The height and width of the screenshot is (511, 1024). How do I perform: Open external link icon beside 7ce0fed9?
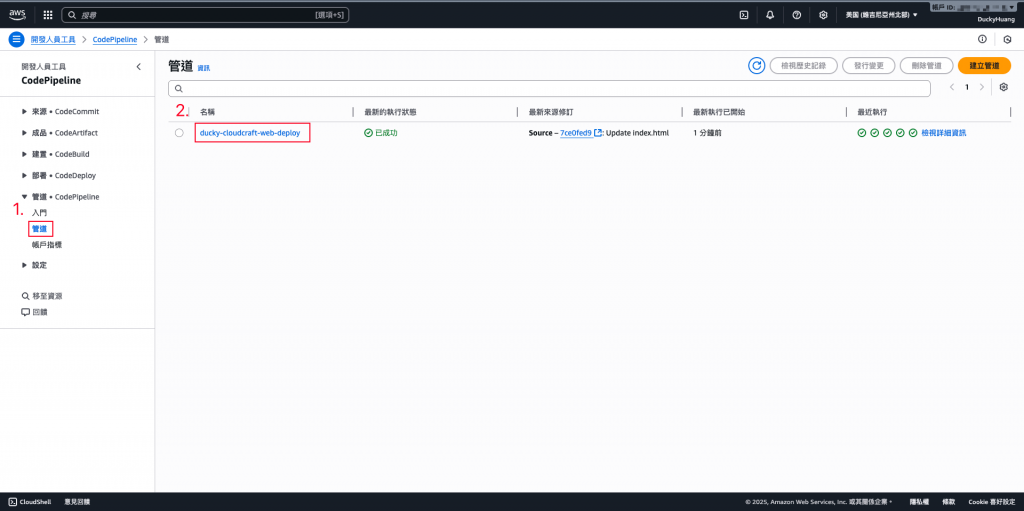[598, 133]
